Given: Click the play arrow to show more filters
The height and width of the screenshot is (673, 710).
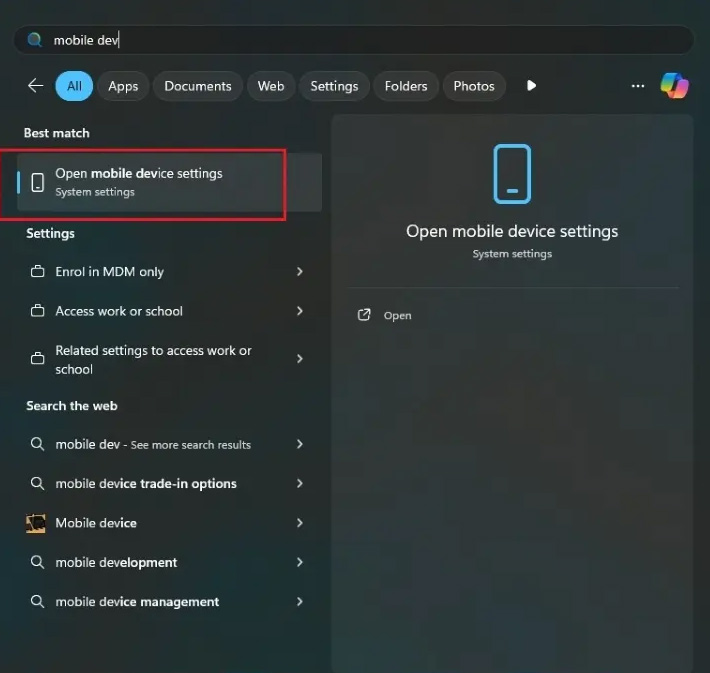Looking at the screenshot, I should click(531, 86).
